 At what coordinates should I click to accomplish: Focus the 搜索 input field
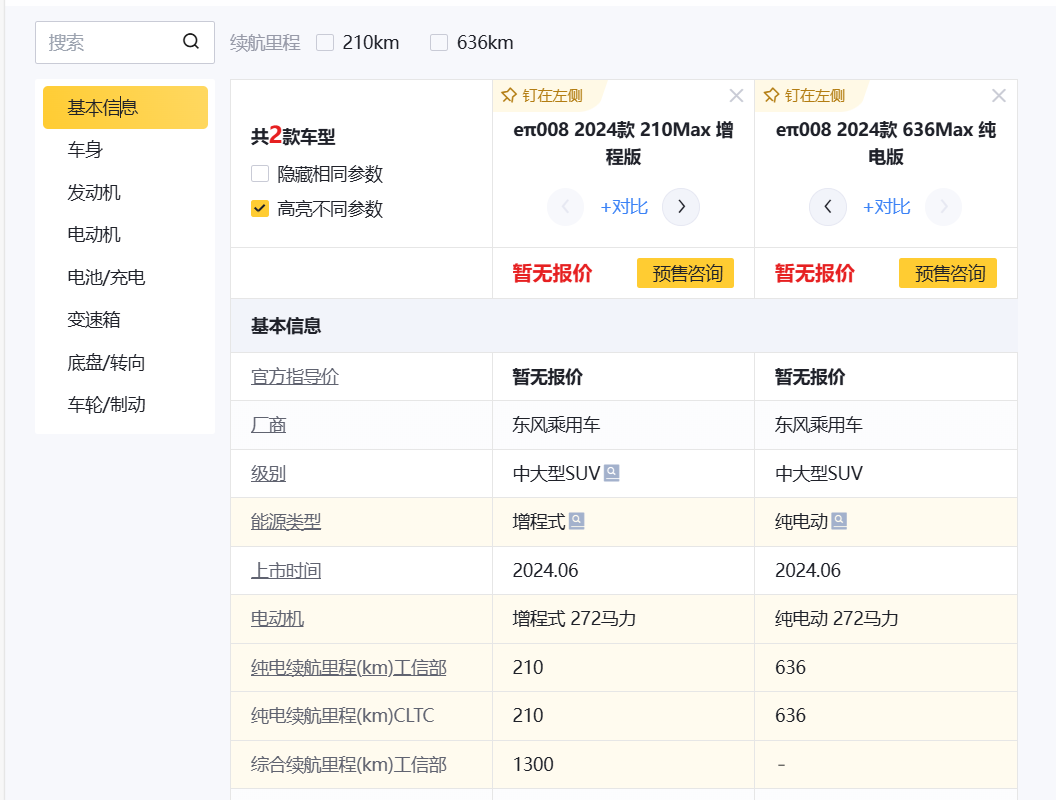pyautogui.click(x=110, y=42)
